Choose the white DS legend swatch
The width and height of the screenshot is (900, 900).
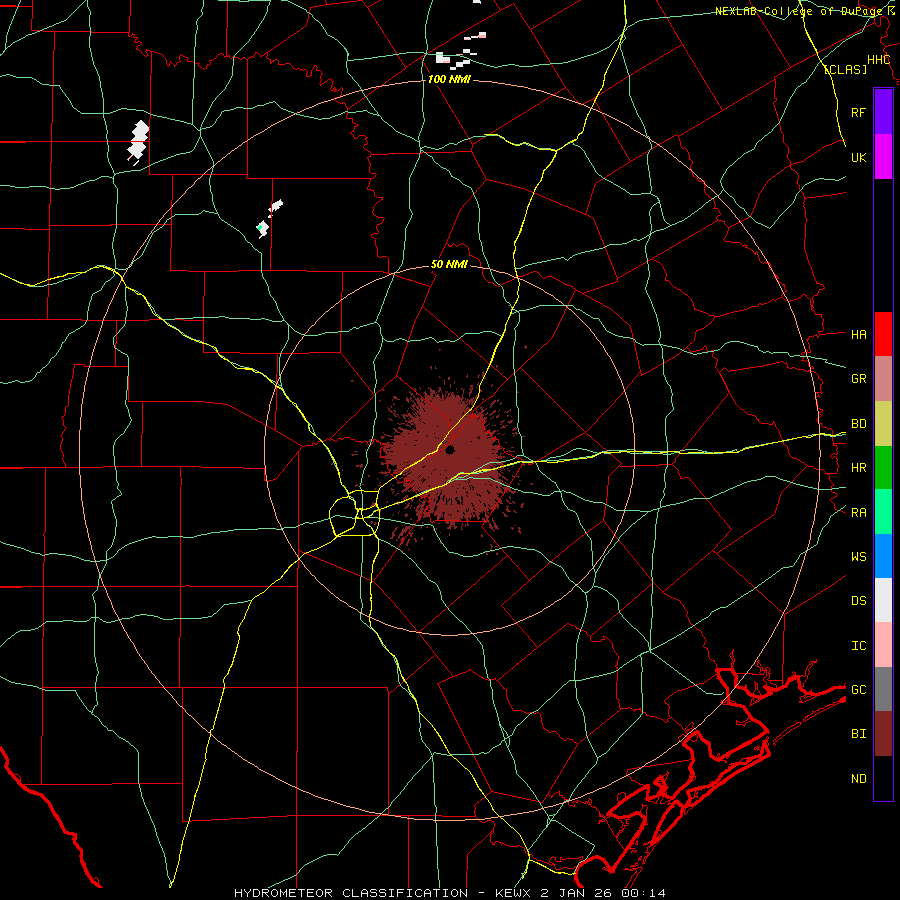coord(883,600)
